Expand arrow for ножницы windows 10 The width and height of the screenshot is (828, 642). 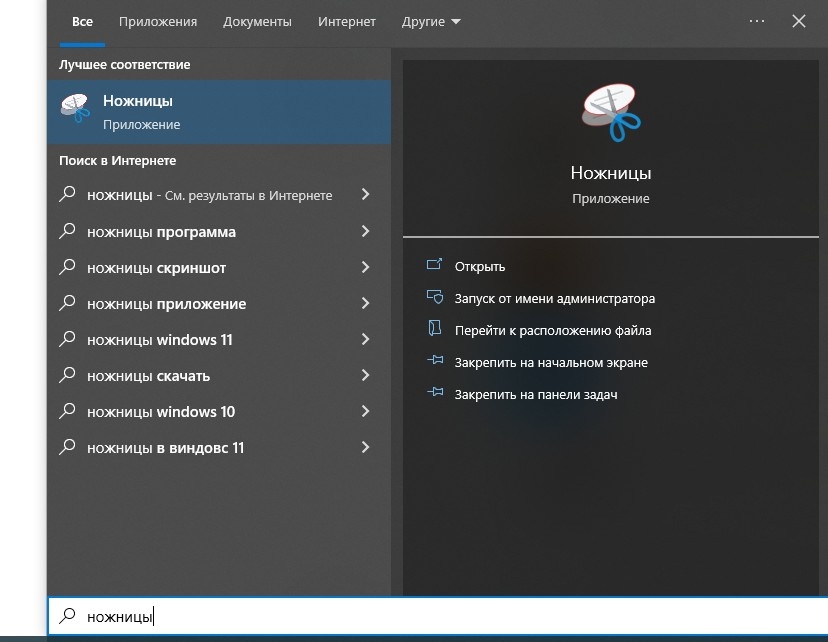point(365,411)
